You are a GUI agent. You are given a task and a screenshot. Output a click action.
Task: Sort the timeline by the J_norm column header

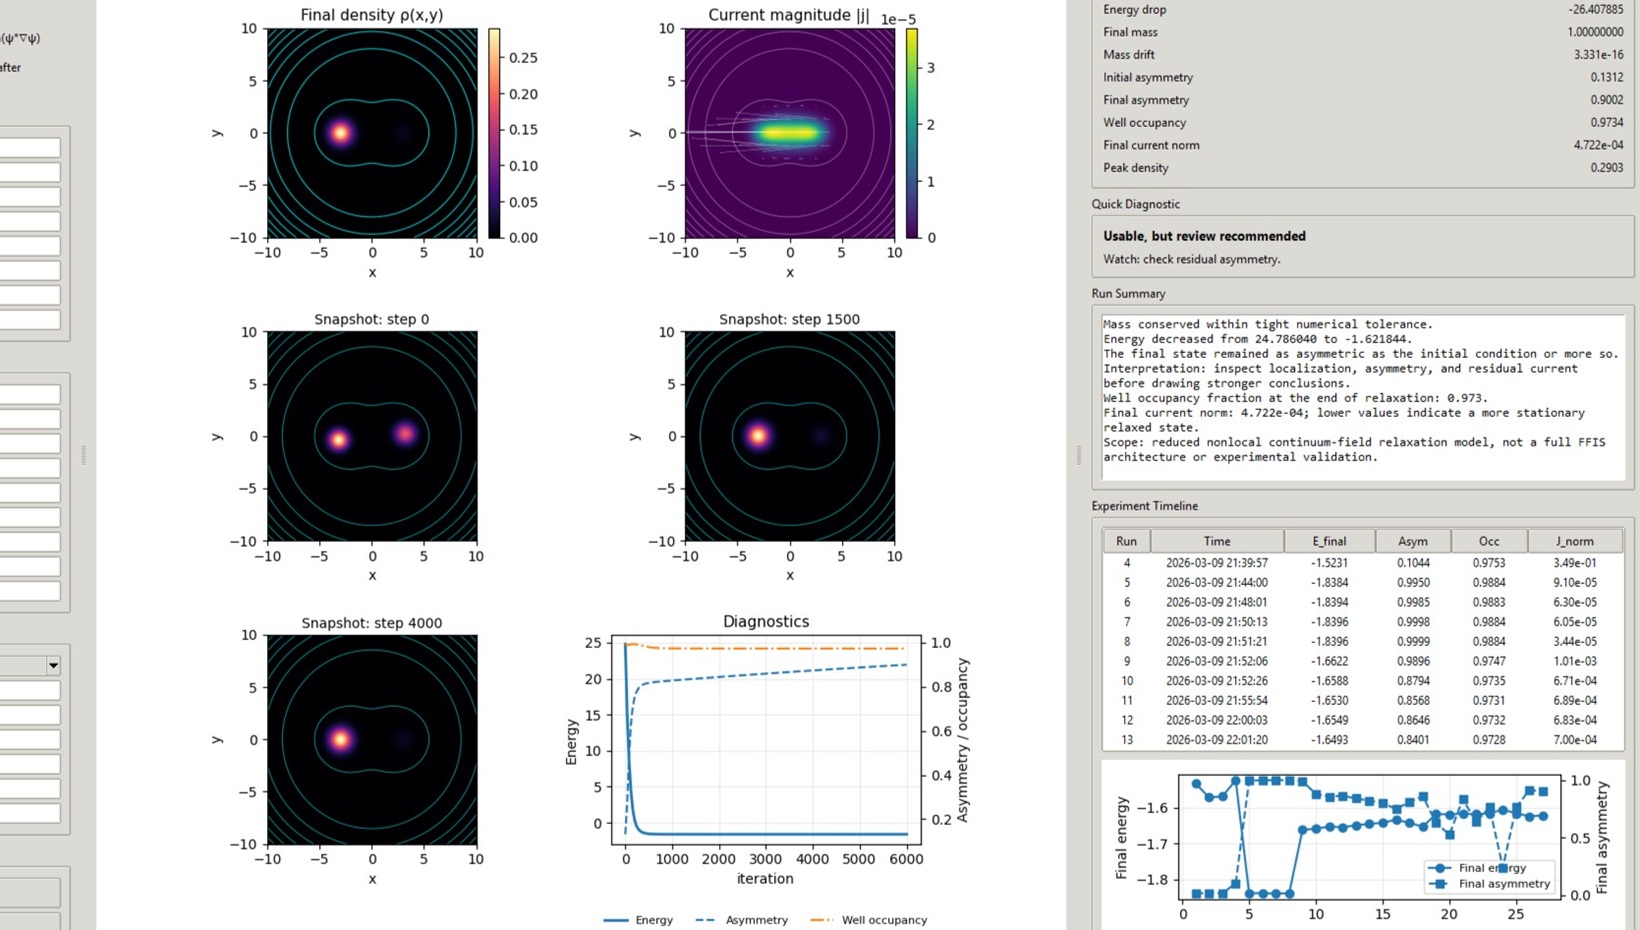1574,540
